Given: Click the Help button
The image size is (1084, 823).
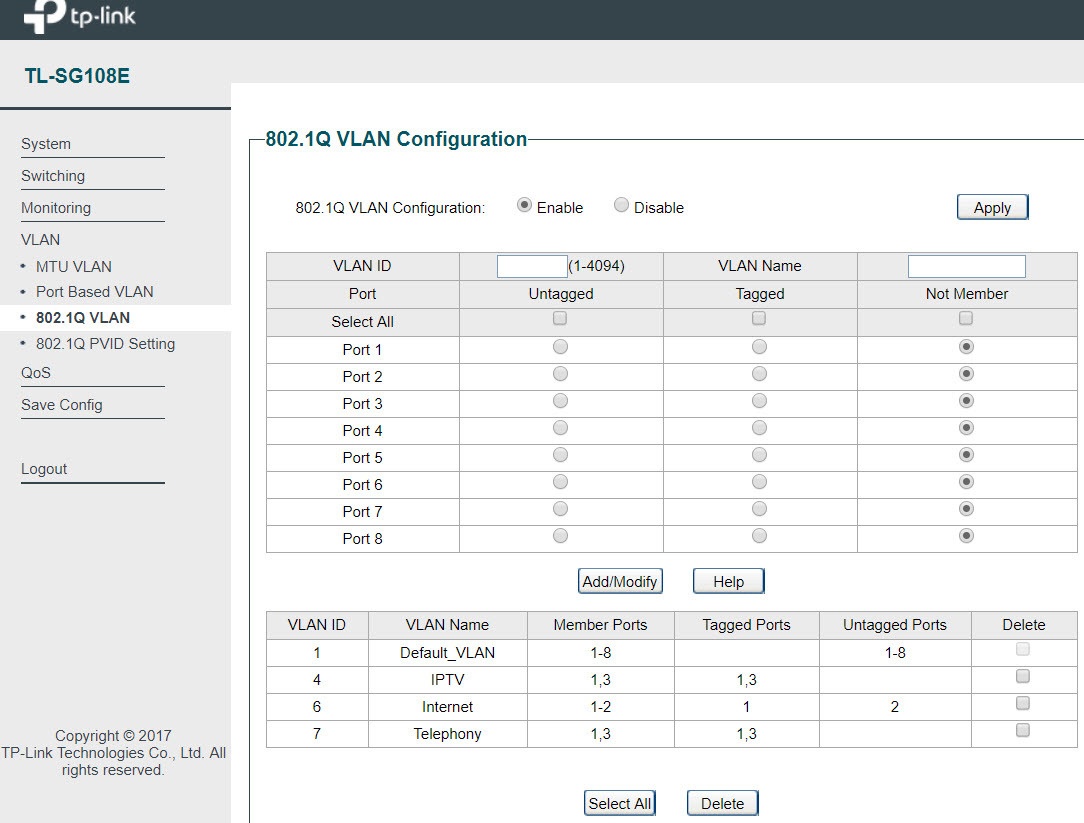Looking at the screenshot, I should pos(729,581).
